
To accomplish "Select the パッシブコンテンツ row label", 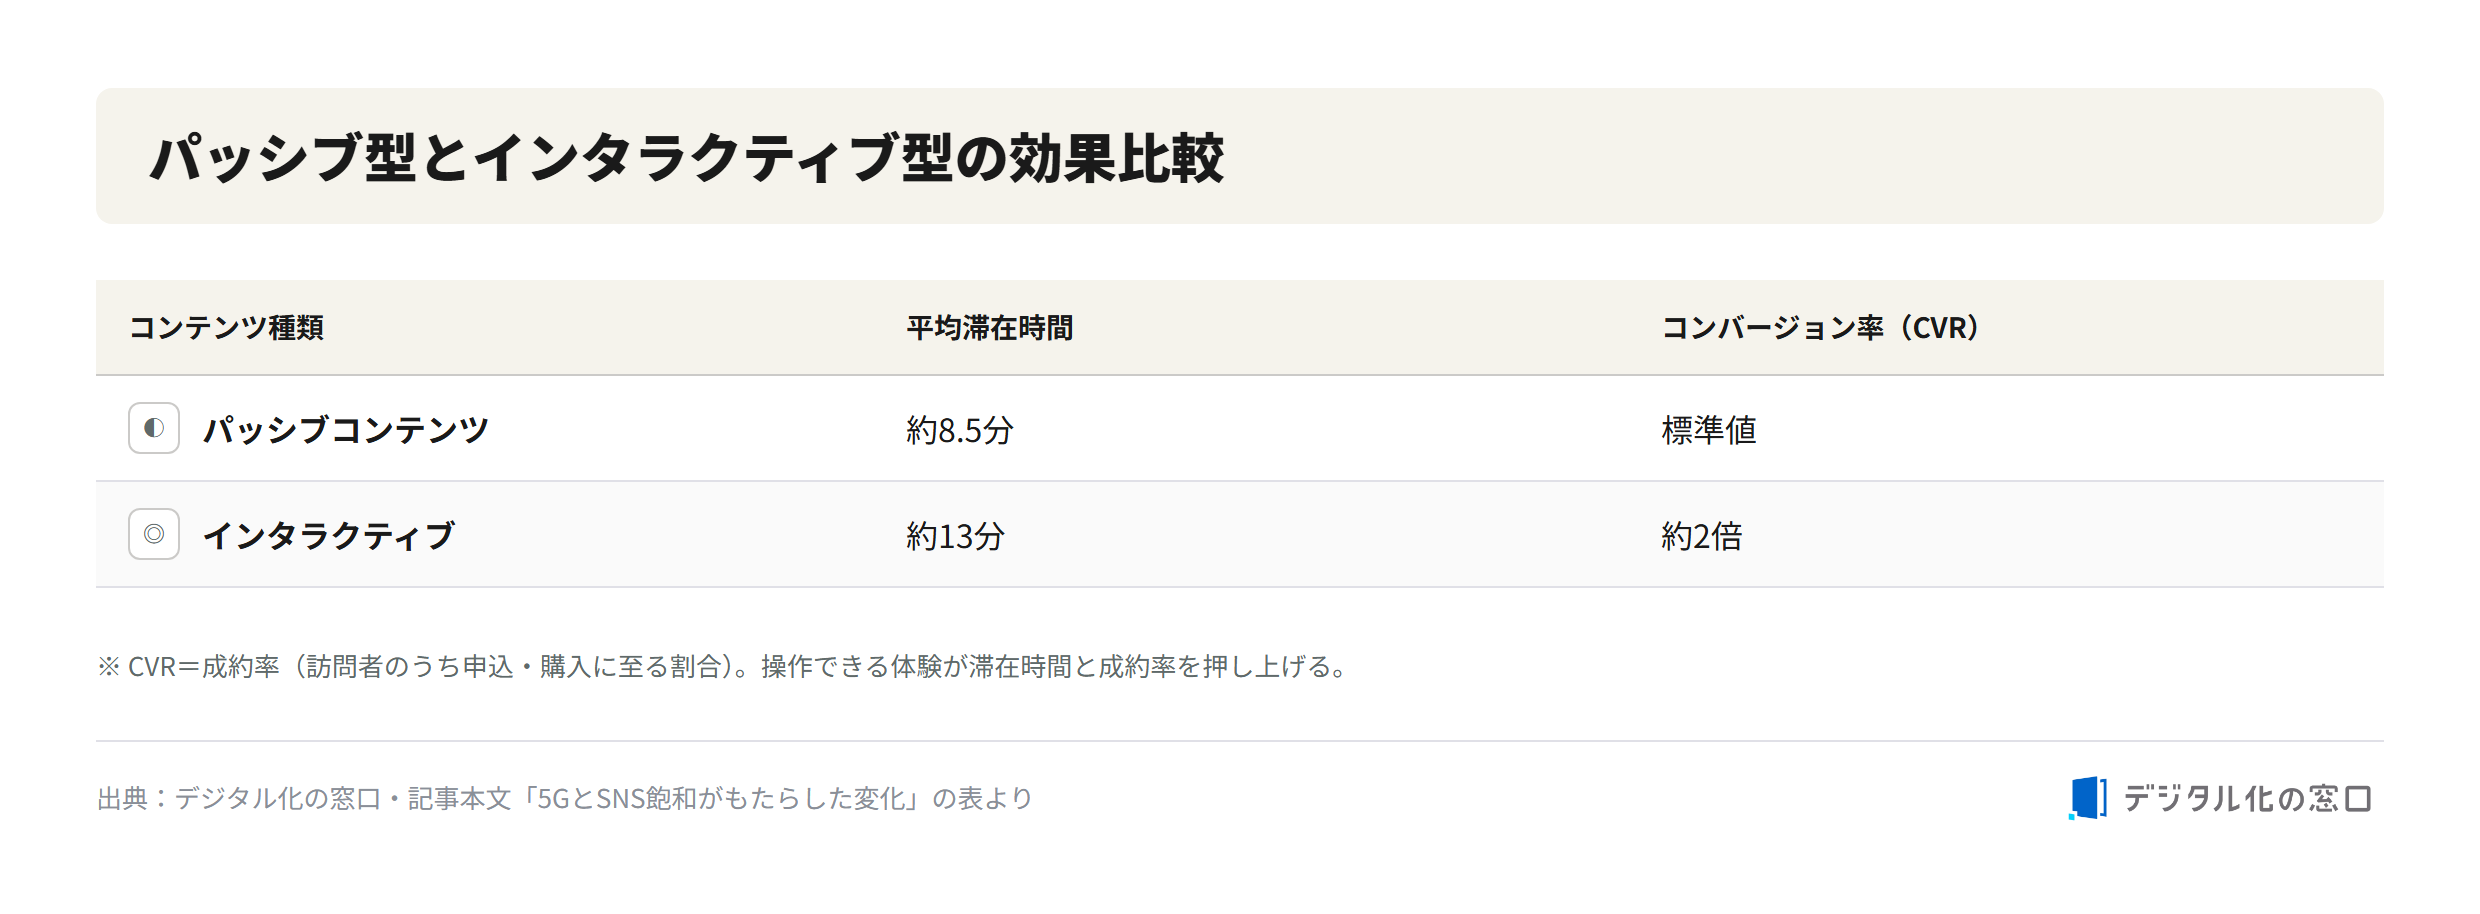I will click(x=346, y=430).
